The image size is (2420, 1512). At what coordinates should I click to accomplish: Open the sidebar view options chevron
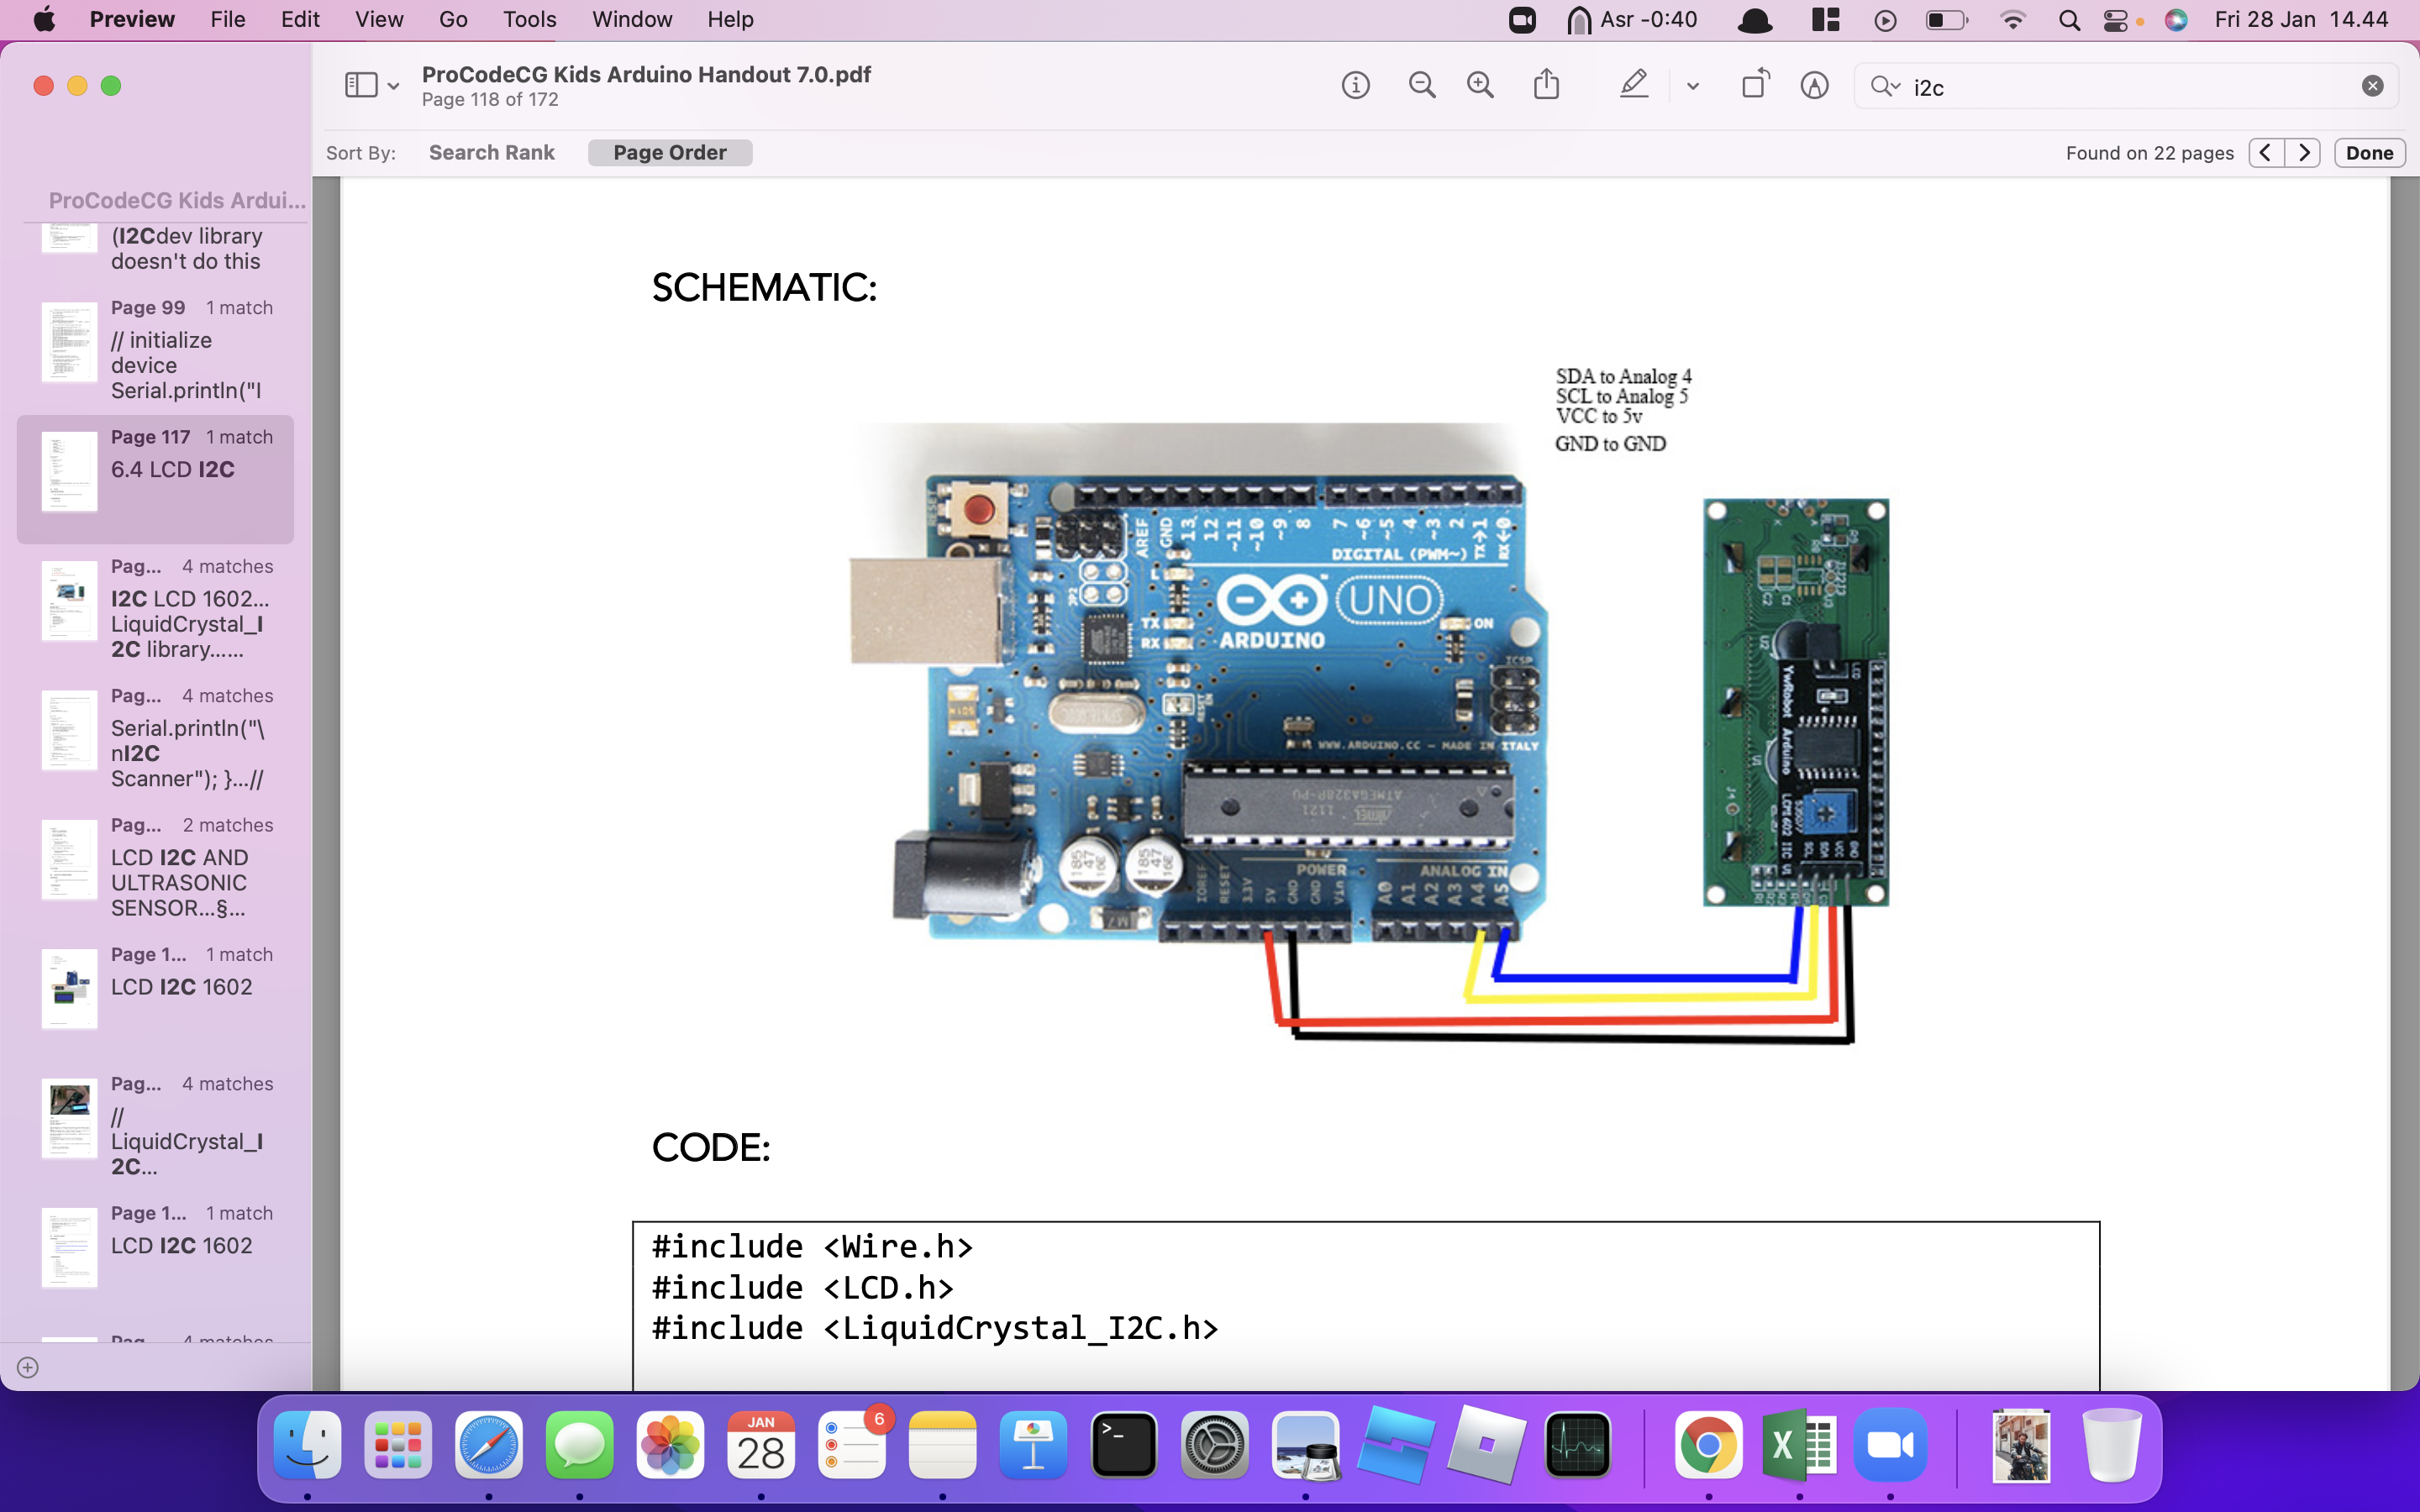pyautogui.click(x=394, y=87)
